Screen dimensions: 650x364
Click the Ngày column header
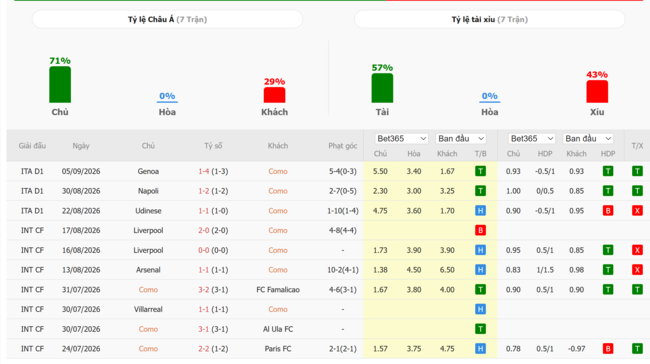(x=81, y=146)
